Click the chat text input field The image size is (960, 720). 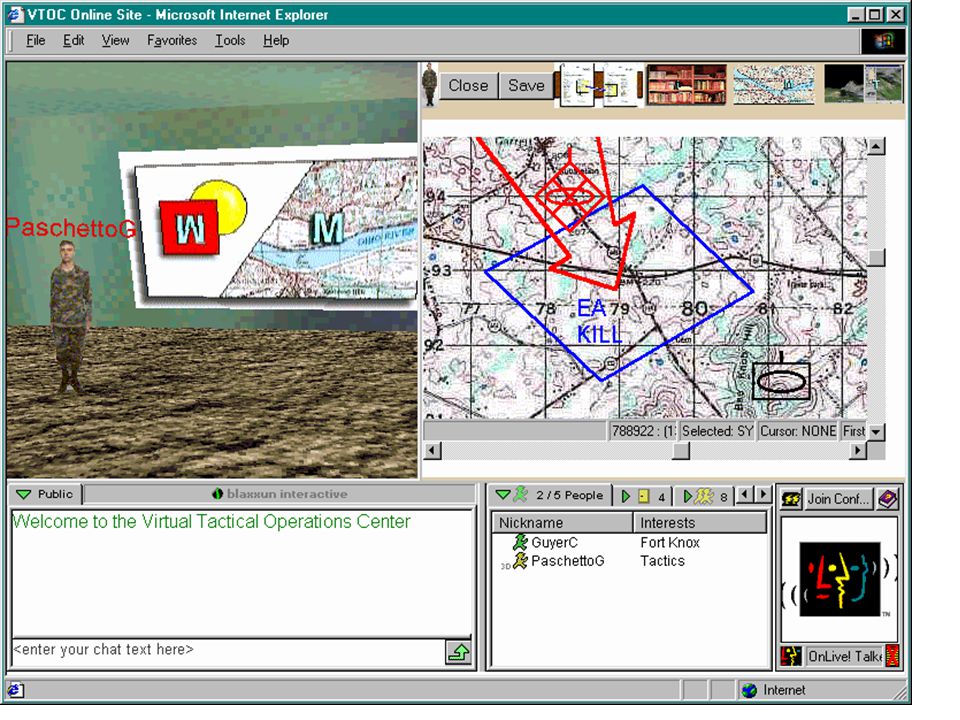(x=228, y=650)
